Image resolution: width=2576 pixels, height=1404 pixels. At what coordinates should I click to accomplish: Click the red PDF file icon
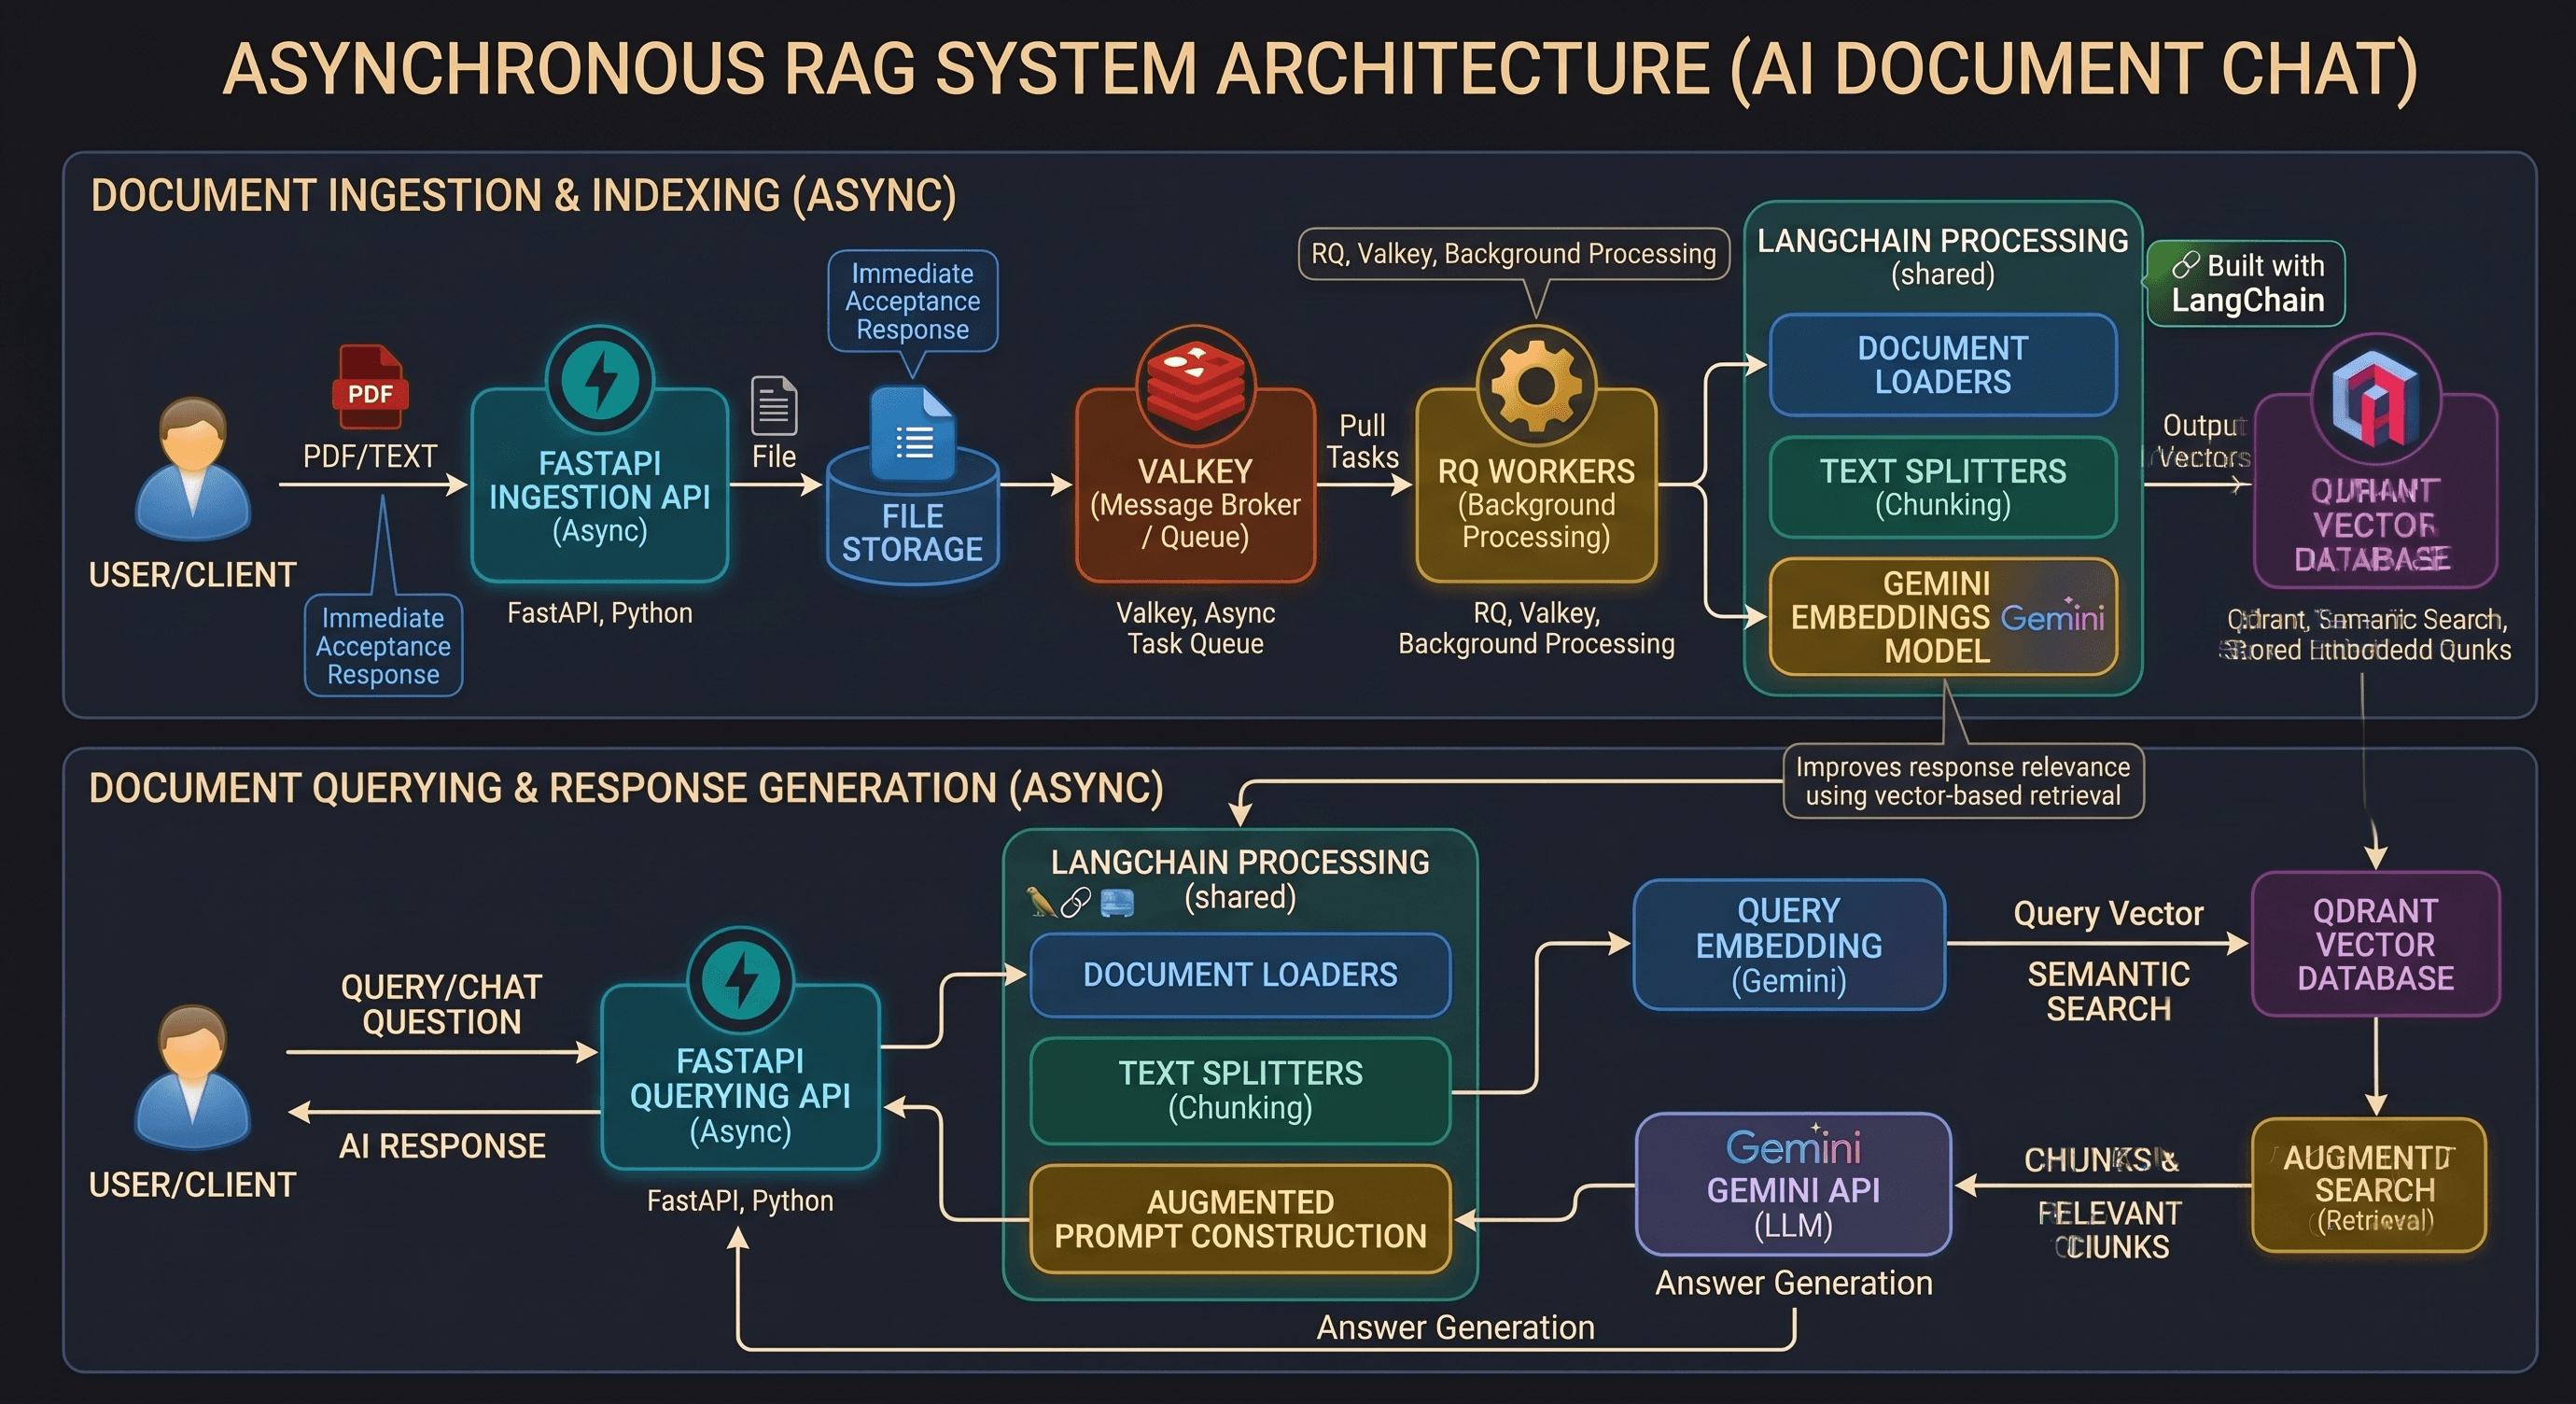coord(370,386)
